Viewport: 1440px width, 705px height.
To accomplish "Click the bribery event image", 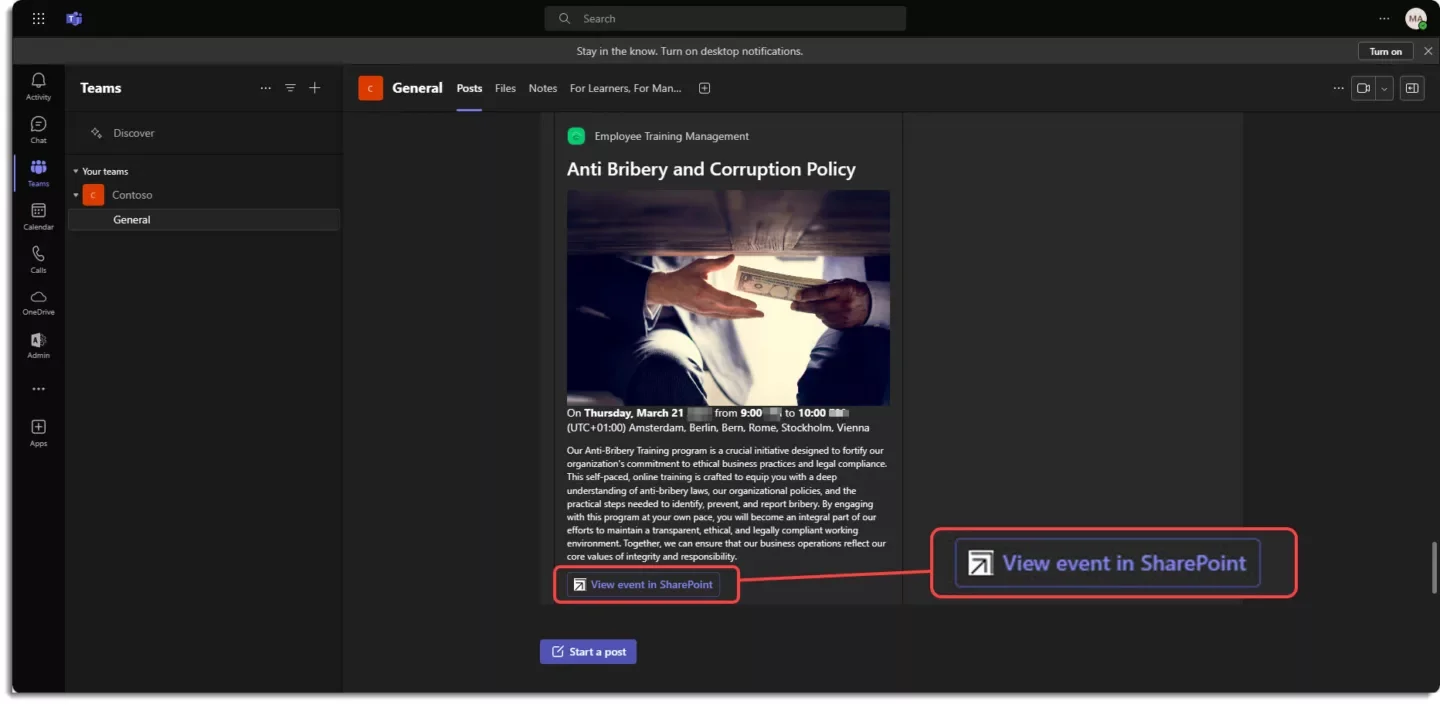I will tap(728, 298).
